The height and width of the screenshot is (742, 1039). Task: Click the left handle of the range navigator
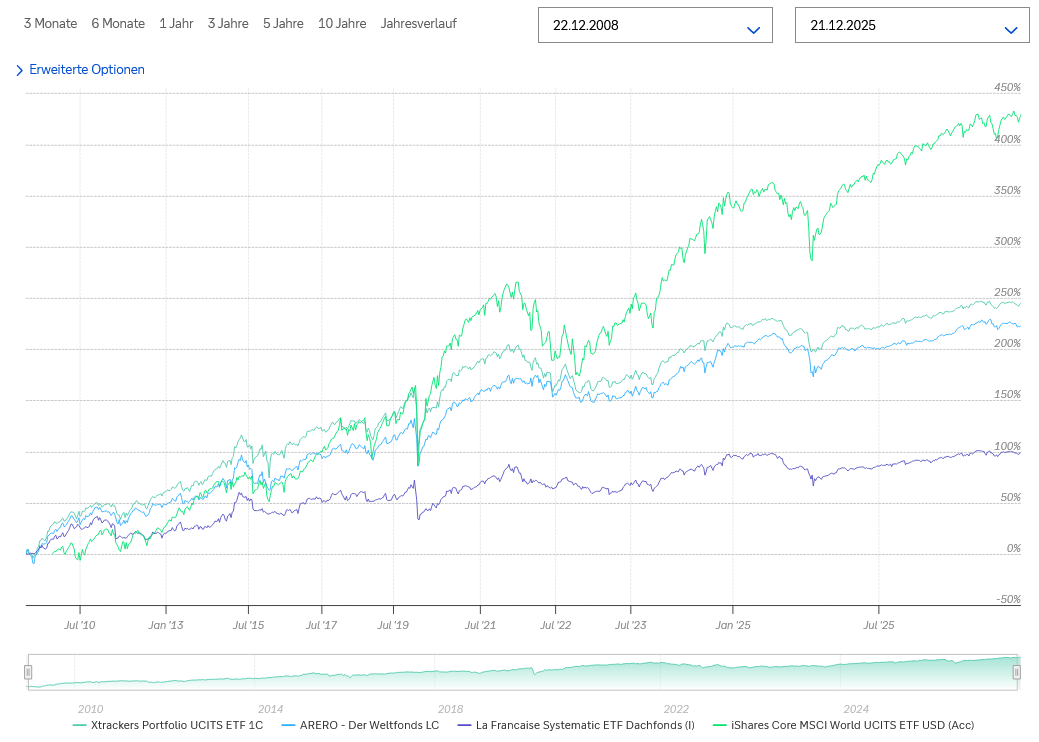(x=29, y=672)
